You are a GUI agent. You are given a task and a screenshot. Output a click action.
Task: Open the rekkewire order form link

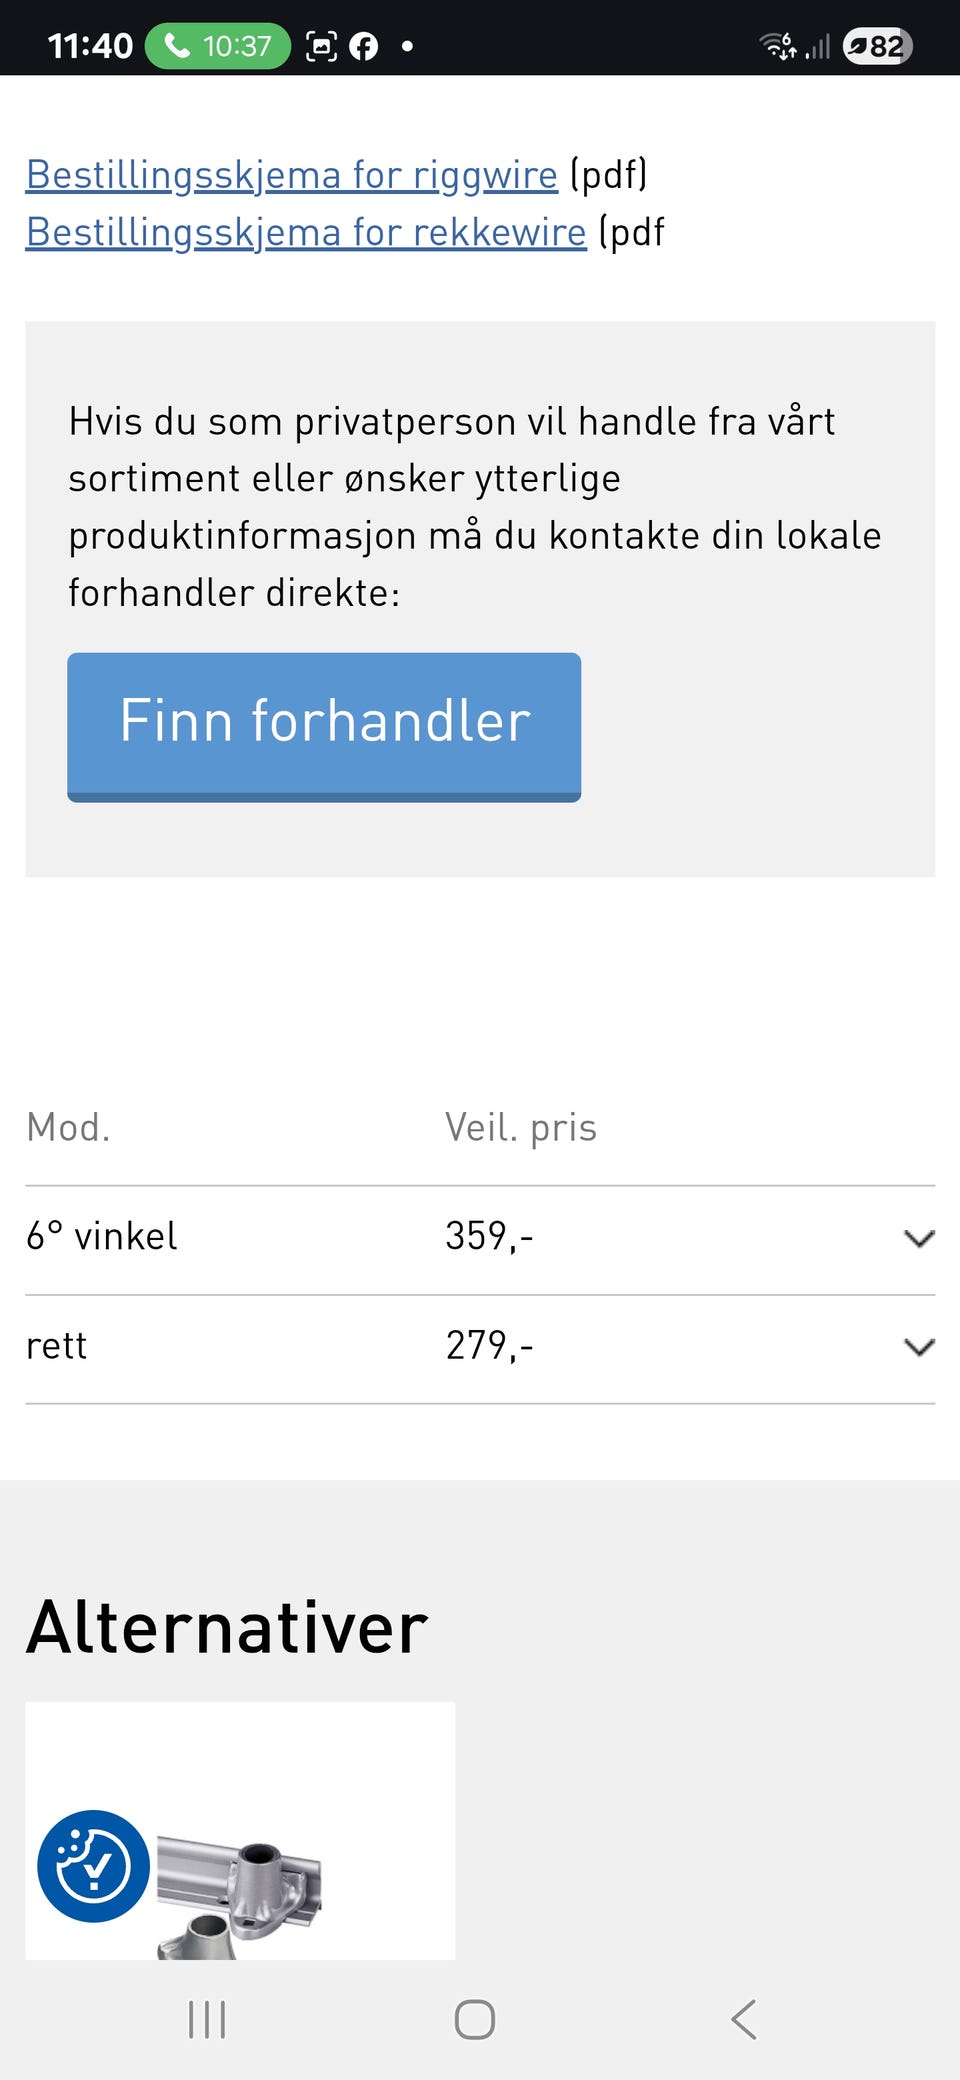[x=305, y=232]
